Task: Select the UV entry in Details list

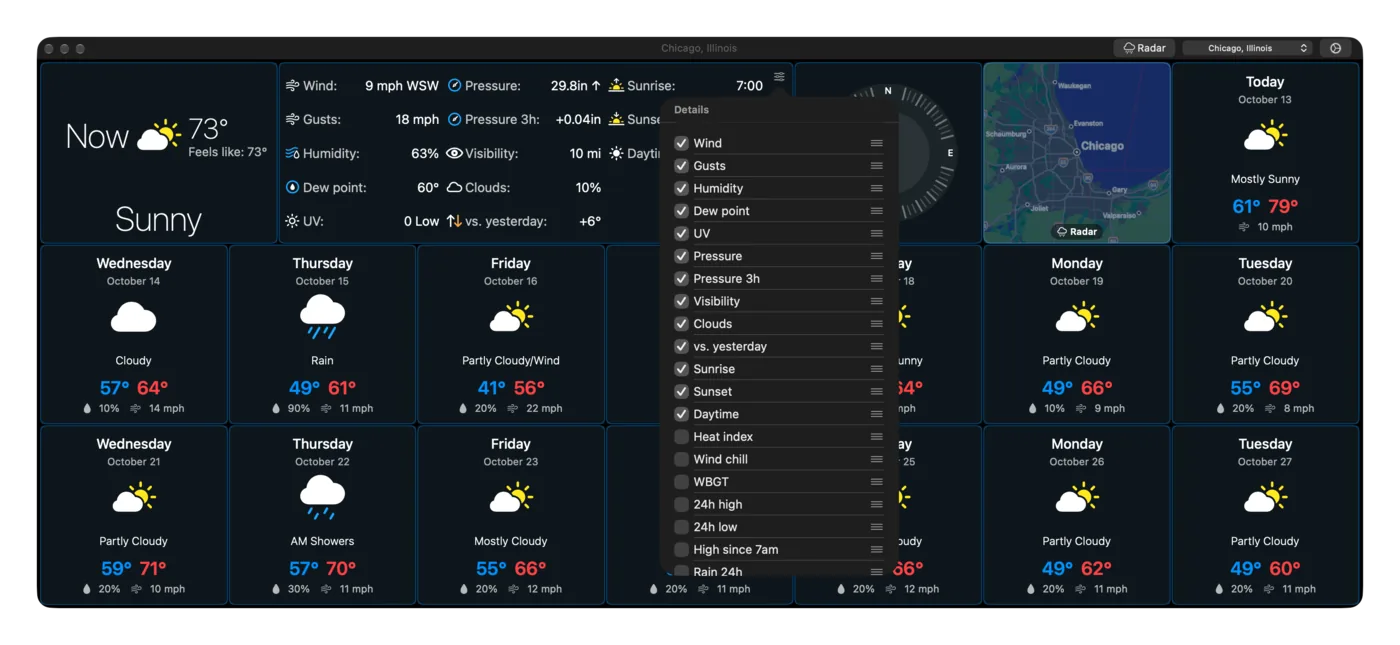Action: 779,233
